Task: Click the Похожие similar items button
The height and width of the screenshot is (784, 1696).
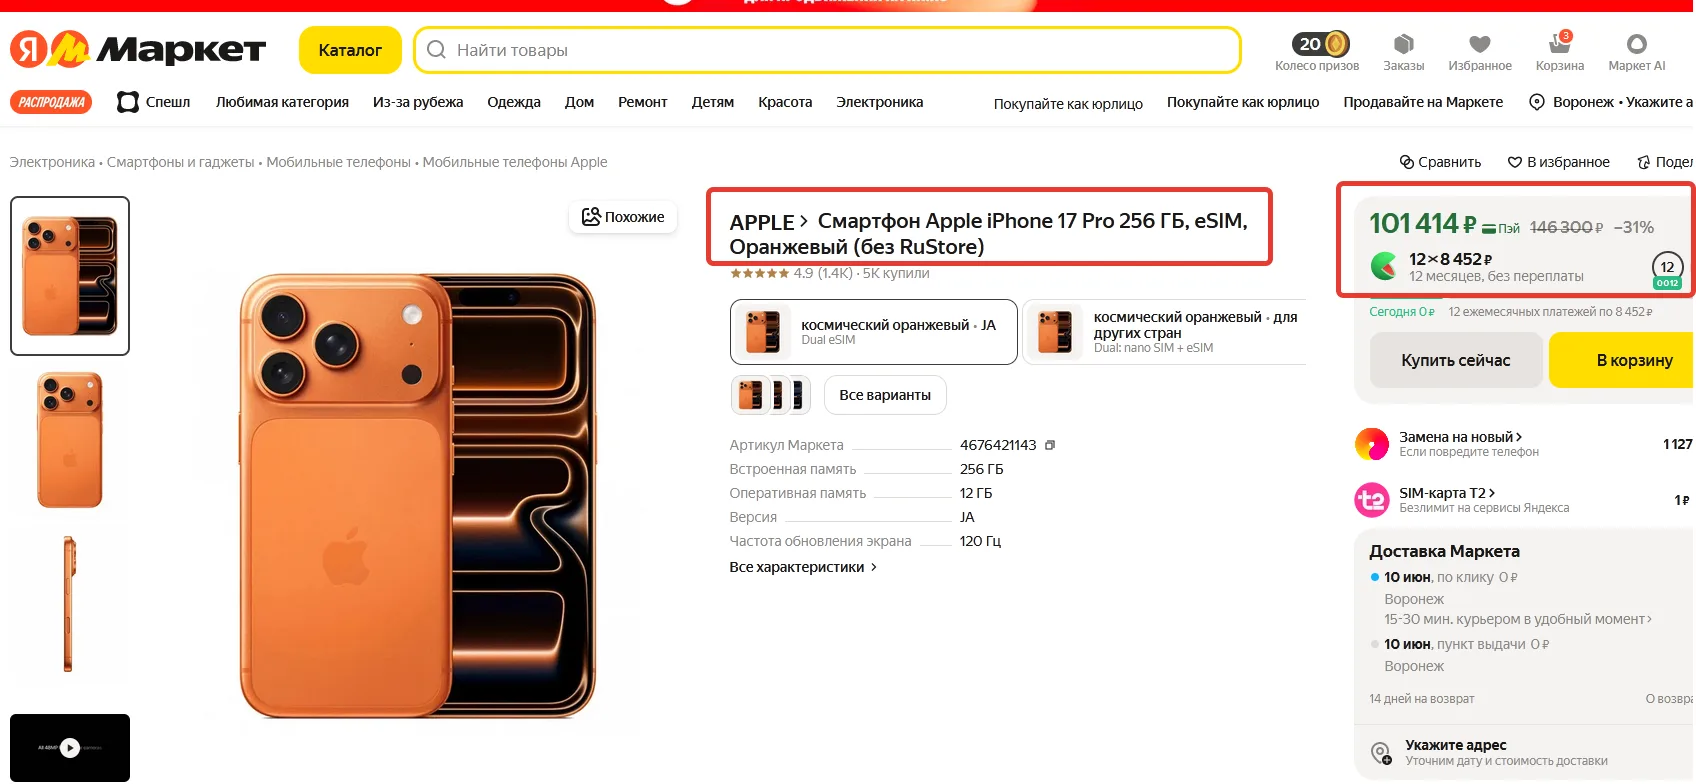Action: [623, 217]
